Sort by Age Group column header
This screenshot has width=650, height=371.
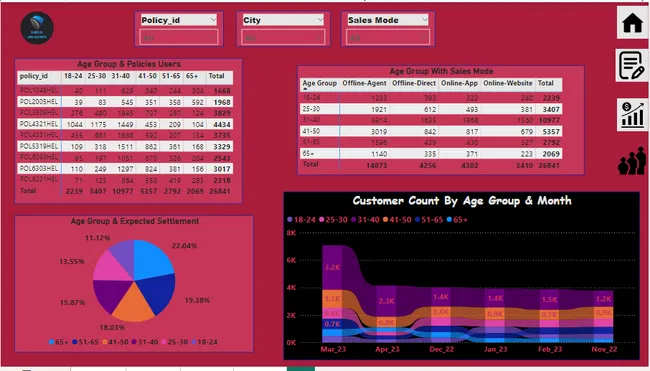click(x=319, y=83)
